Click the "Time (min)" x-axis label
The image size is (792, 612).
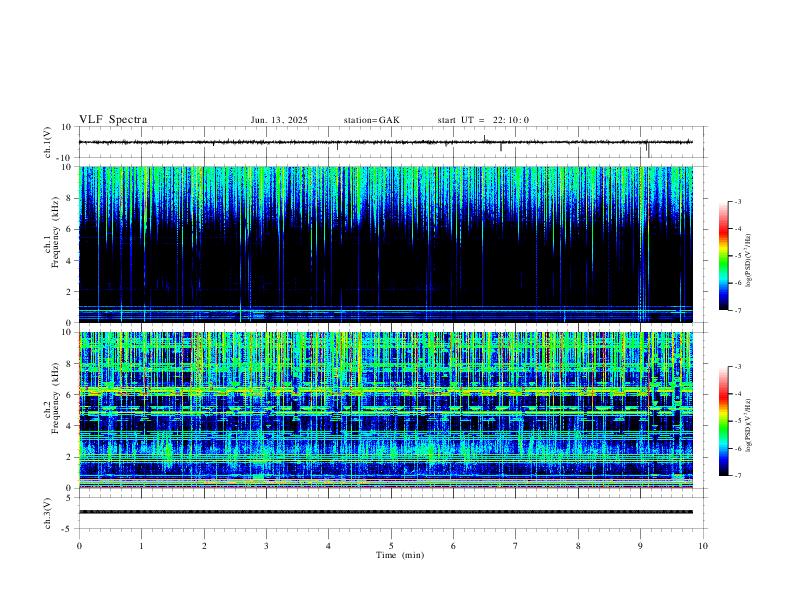coord(400,555)
